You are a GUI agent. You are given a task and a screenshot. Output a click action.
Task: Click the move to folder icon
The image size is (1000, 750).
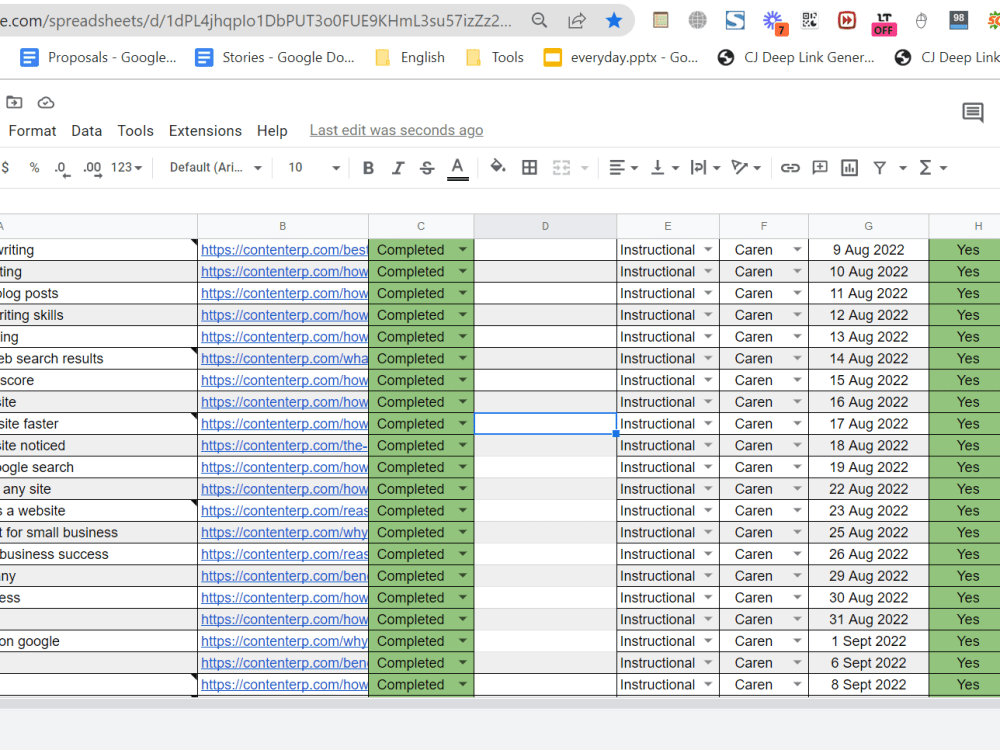coord(14,102)
